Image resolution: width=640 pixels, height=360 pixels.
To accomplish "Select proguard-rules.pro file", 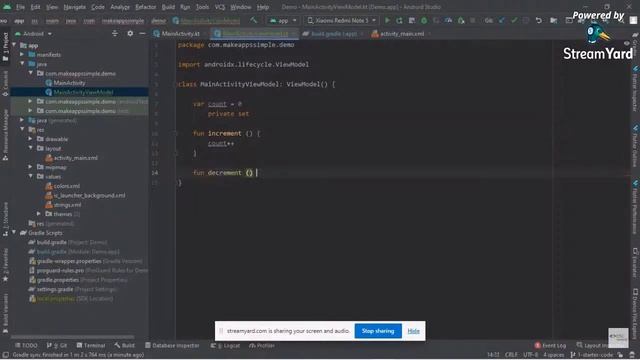I will coord(60,270).
